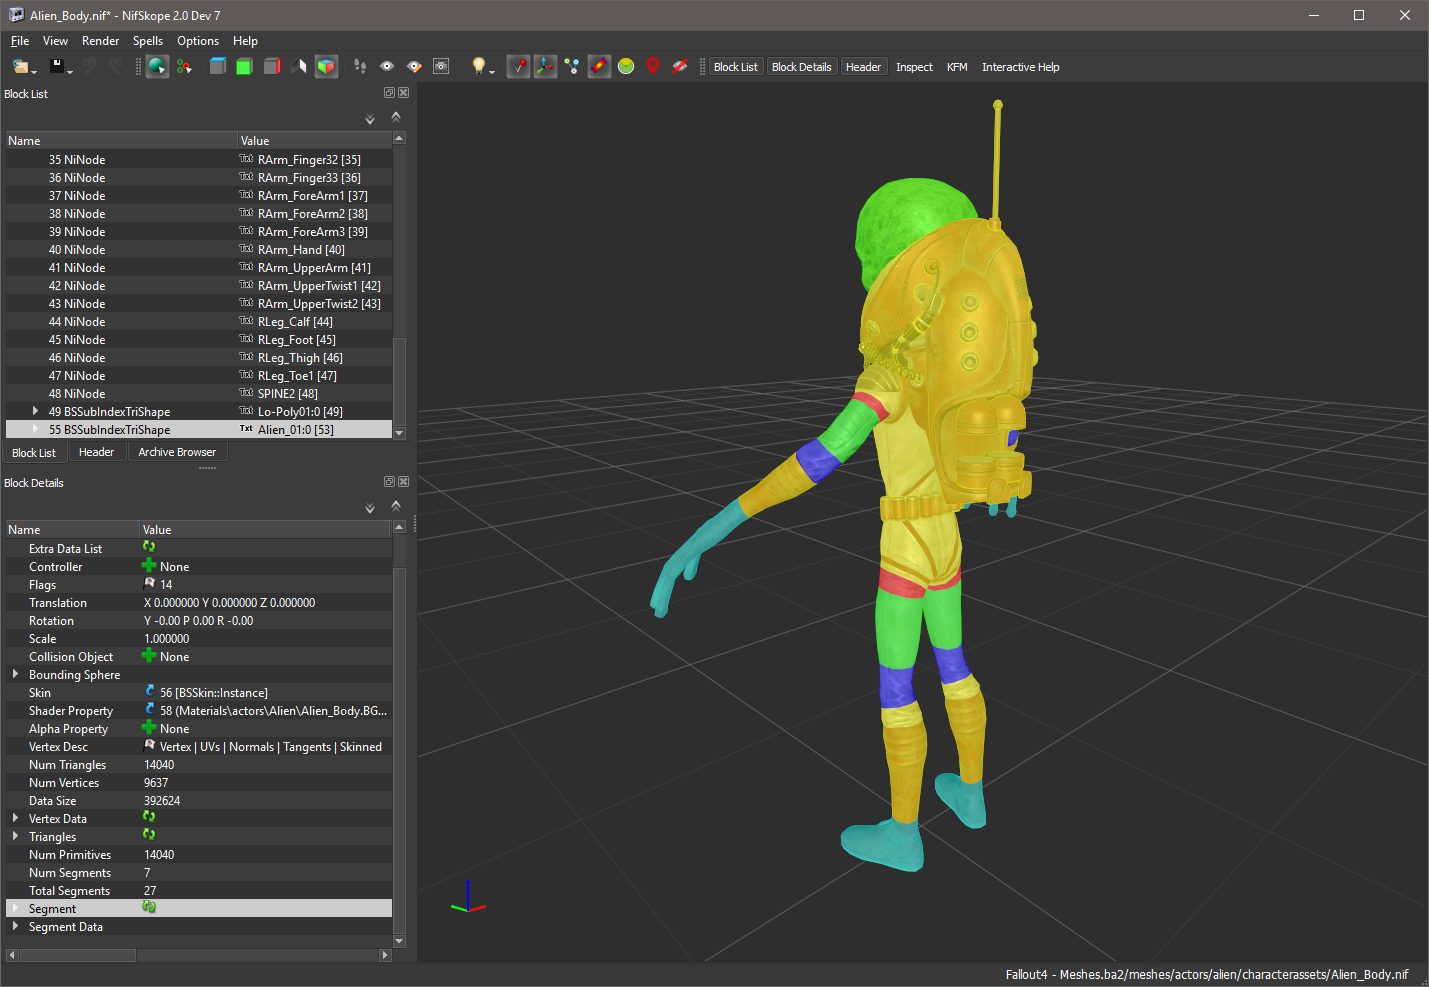
Task: Click the Skin link arrow icon
Action: 150,691
